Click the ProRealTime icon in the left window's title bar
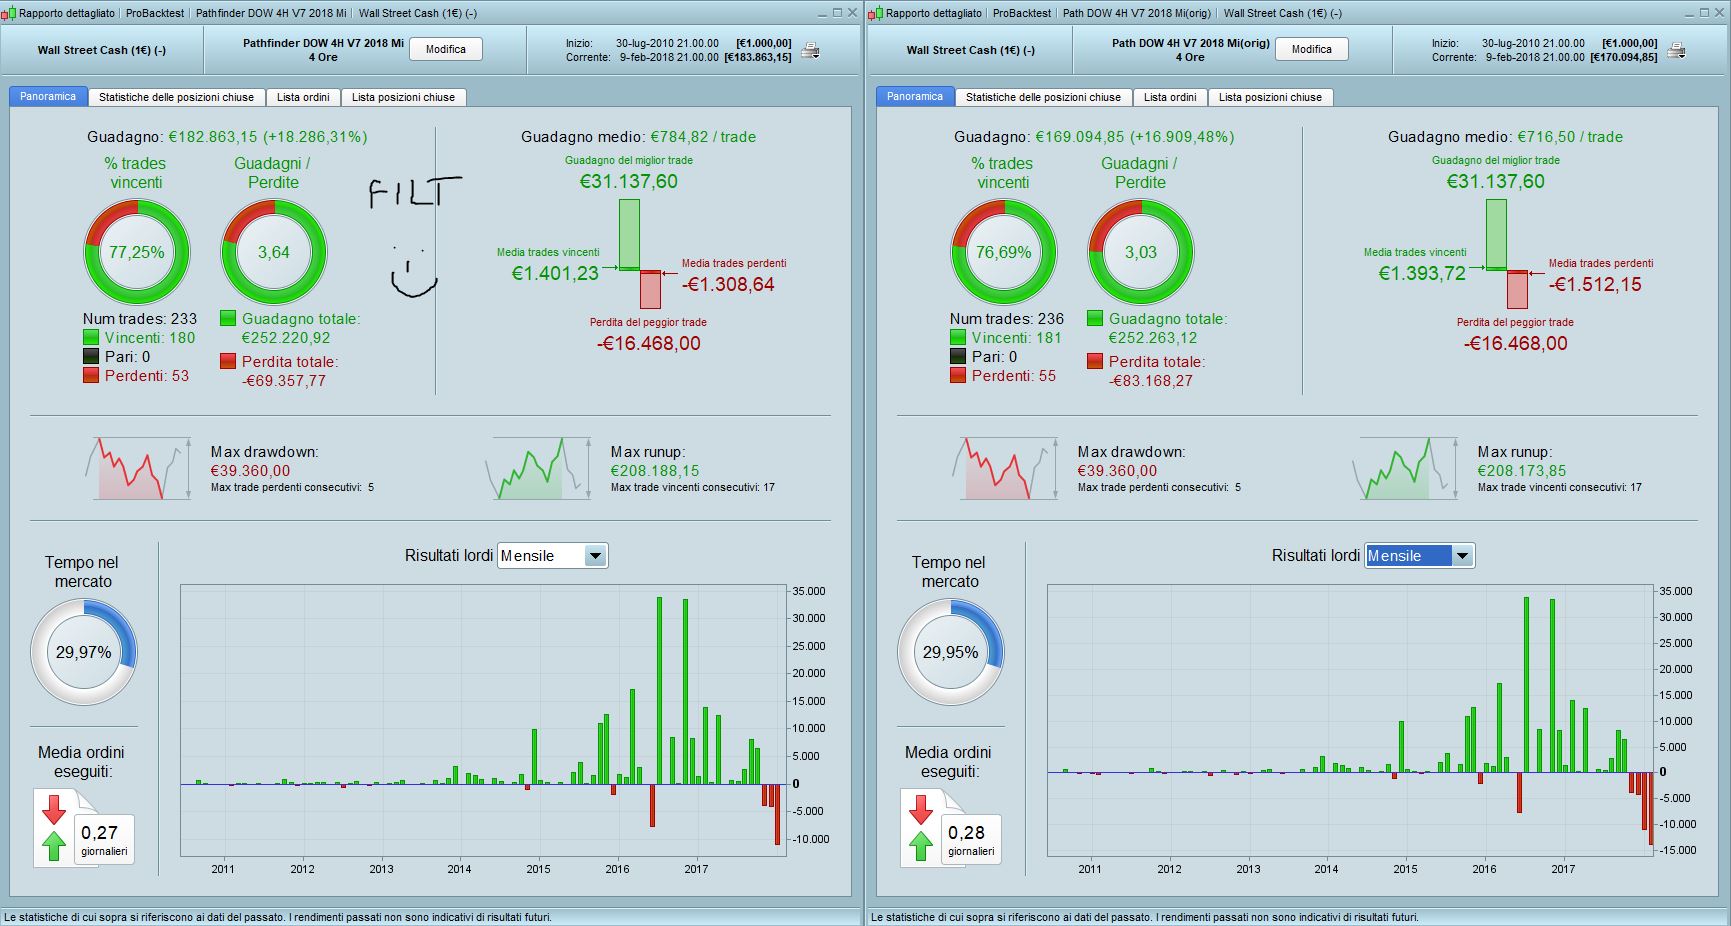Viewport: 1731px width, 926px height. click(x=9, y=13)
